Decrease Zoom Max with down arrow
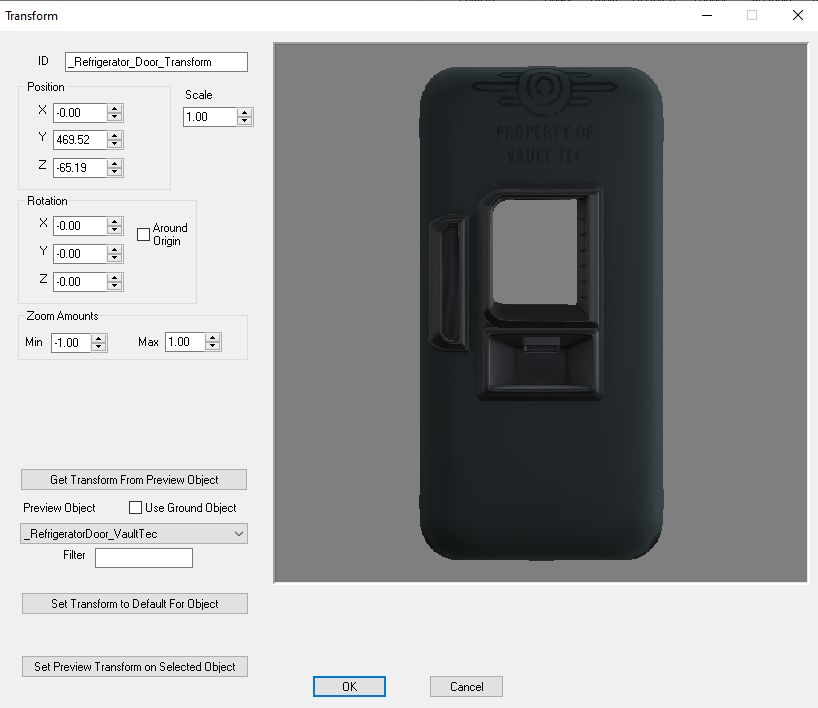The height and width of the screenshot is (708, 818). (213, 347)
